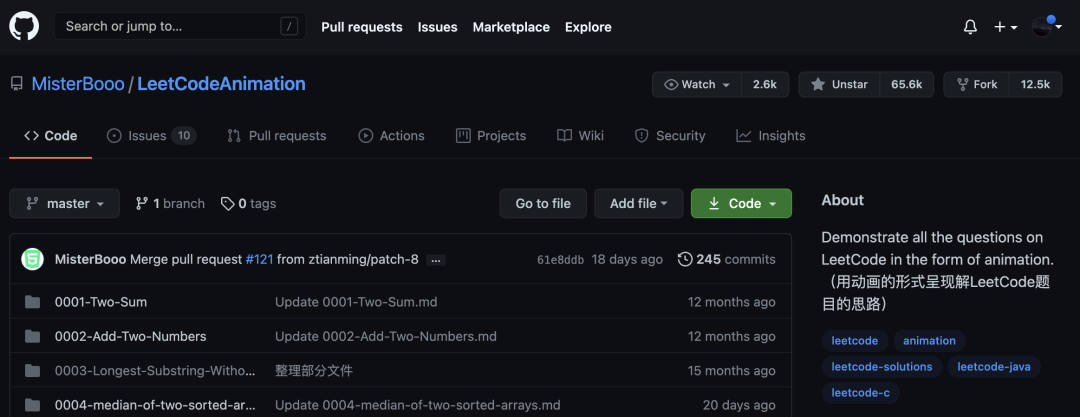This screenshot has width=1080, height=417.
Task: Click the folder icon for 0003-Longest-Substring
Action: 32,371
